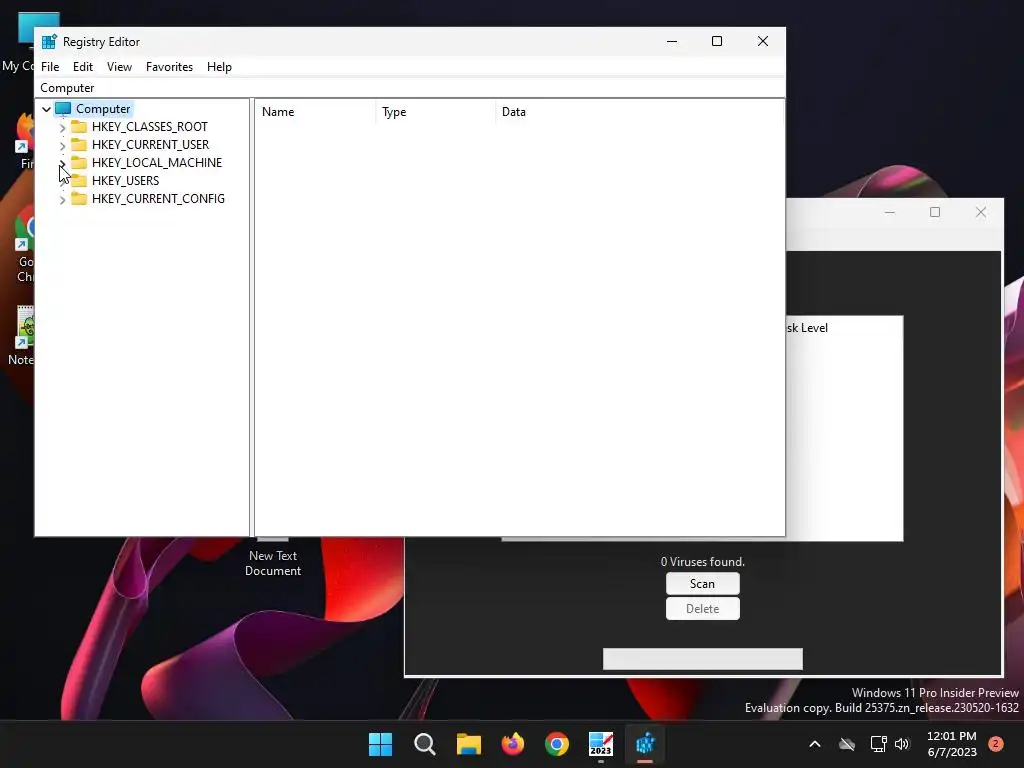
Task: Select the Computer root label
Action: pyautogui.click(x=103, y=109)
